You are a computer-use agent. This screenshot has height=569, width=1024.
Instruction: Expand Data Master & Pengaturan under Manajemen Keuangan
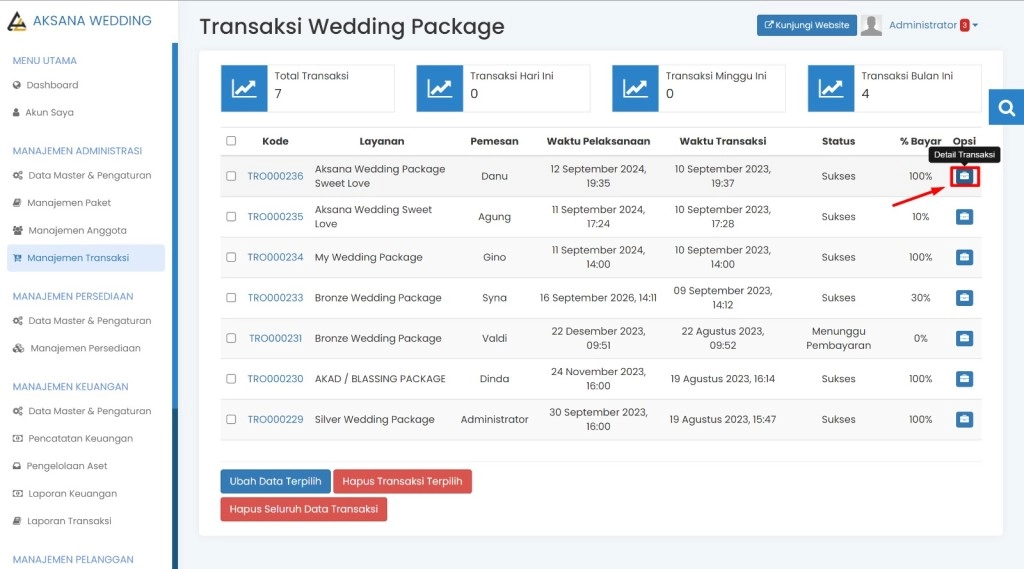[89, 411]
